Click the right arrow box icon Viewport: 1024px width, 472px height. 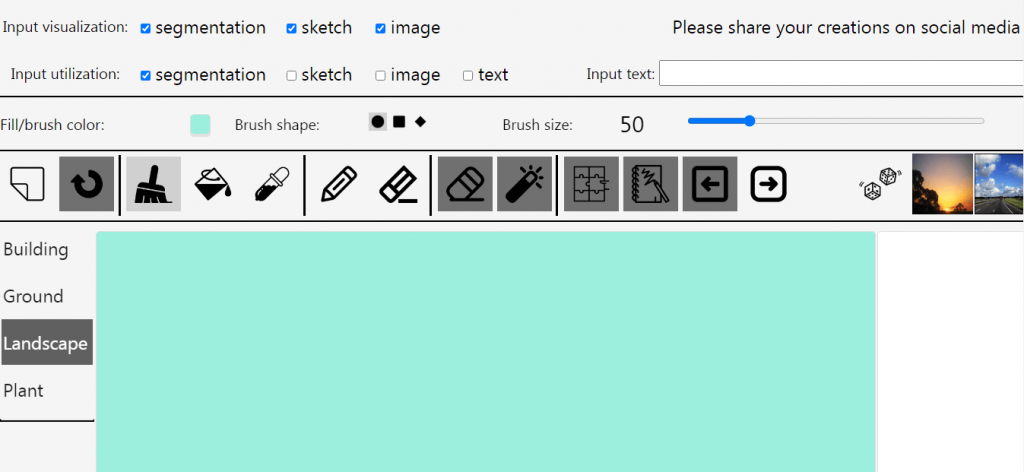[x=769, y=184]
